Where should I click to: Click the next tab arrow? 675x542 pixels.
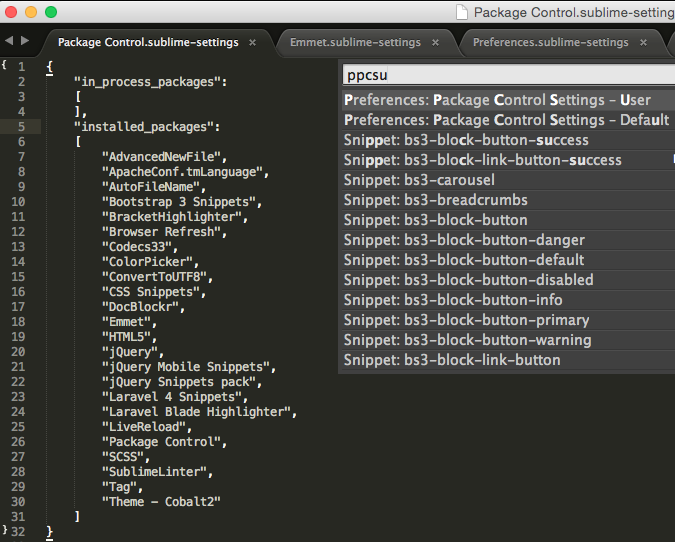(x=25, y=40)
